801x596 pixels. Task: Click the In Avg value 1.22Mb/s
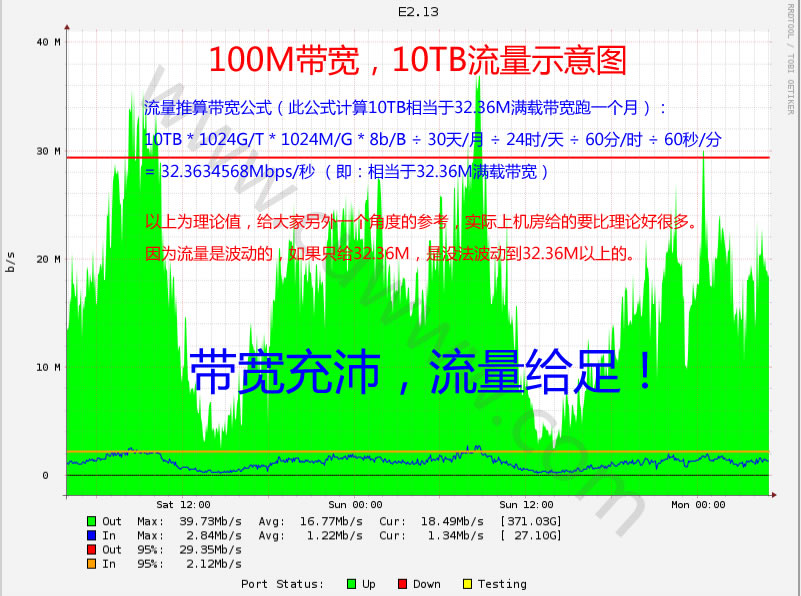click(335, 536)
